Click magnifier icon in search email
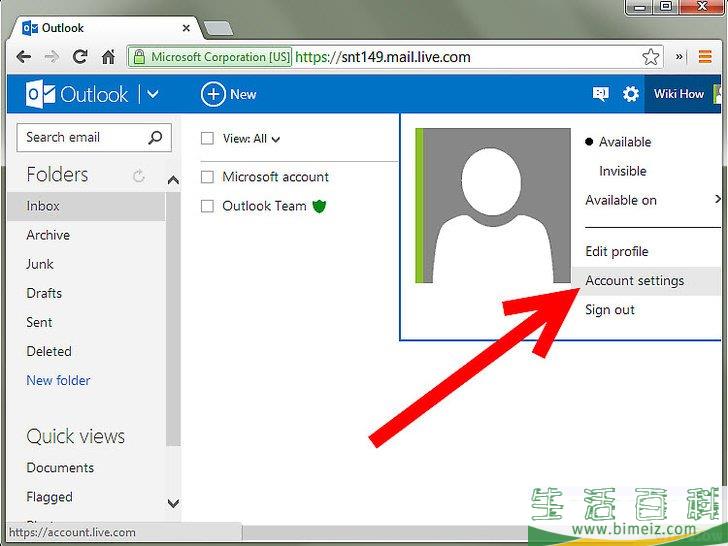This screenshot has width=728, height=546. pos(155,137)
